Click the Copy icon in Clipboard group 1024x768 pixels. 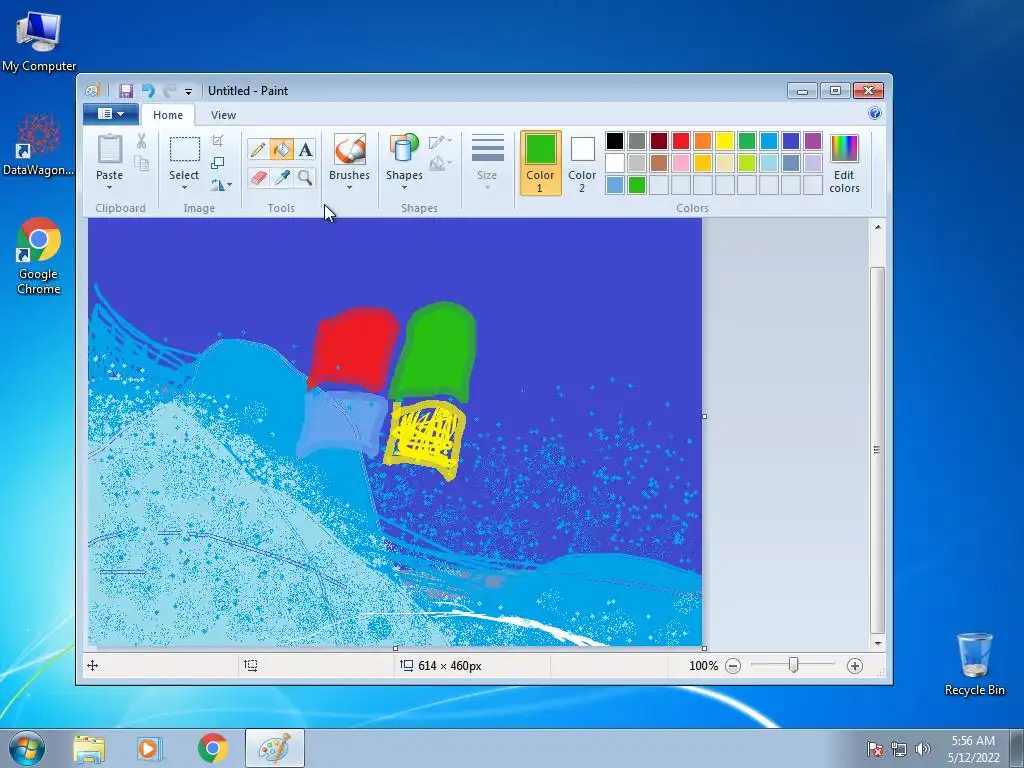click(x=141, y=163)
